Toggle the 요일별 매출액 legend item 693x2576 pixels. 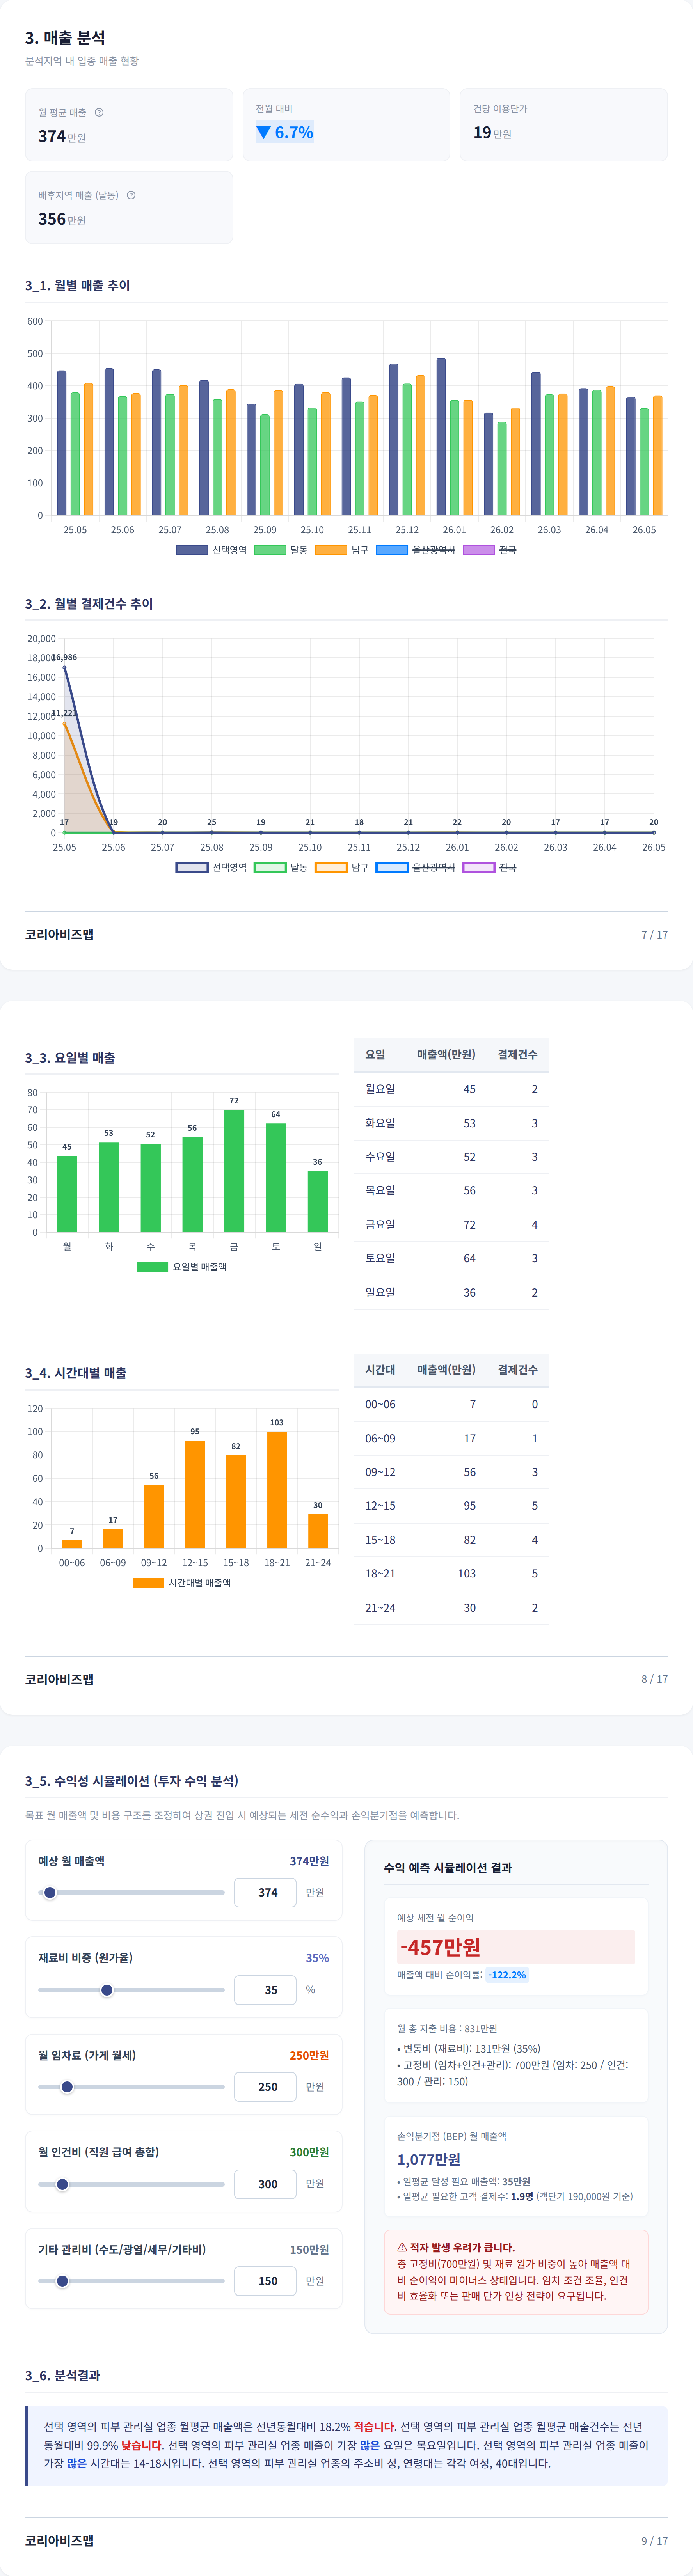coord(182,1266)
